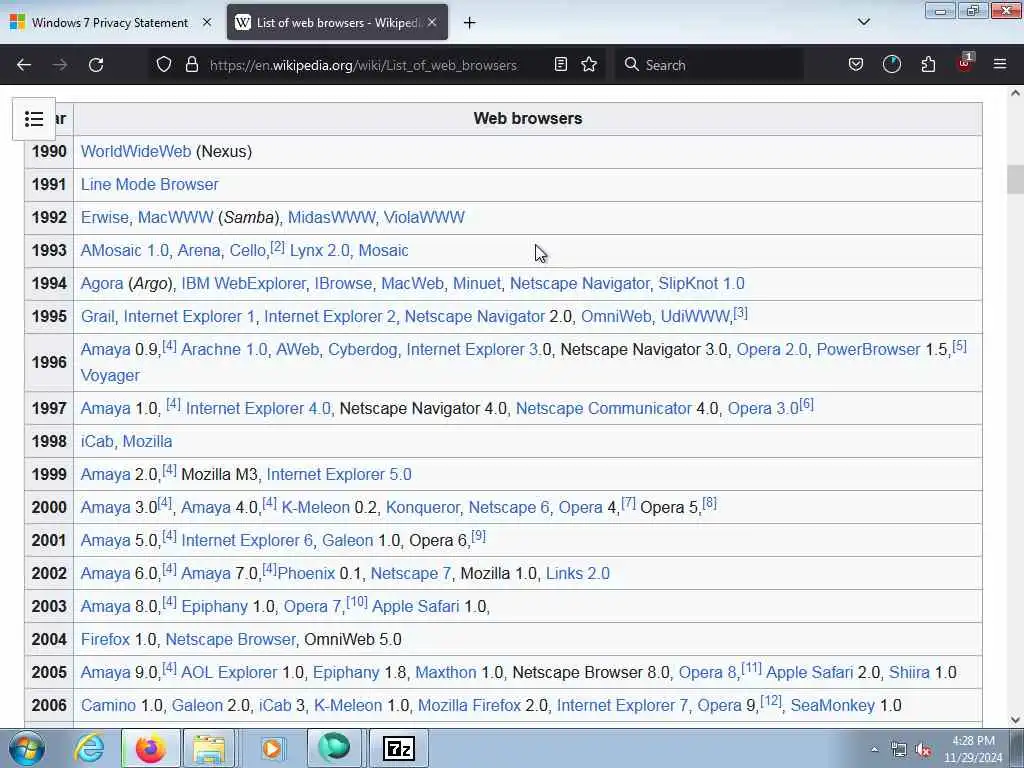Image resolution: width=1024 pixels, height=768 pixels.
Task: Open SeaMonkey link
Action: 833,705
